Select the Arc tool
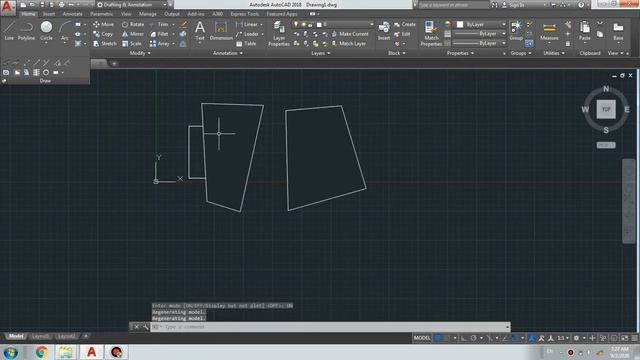640x360 pixels. pos(64,31)
